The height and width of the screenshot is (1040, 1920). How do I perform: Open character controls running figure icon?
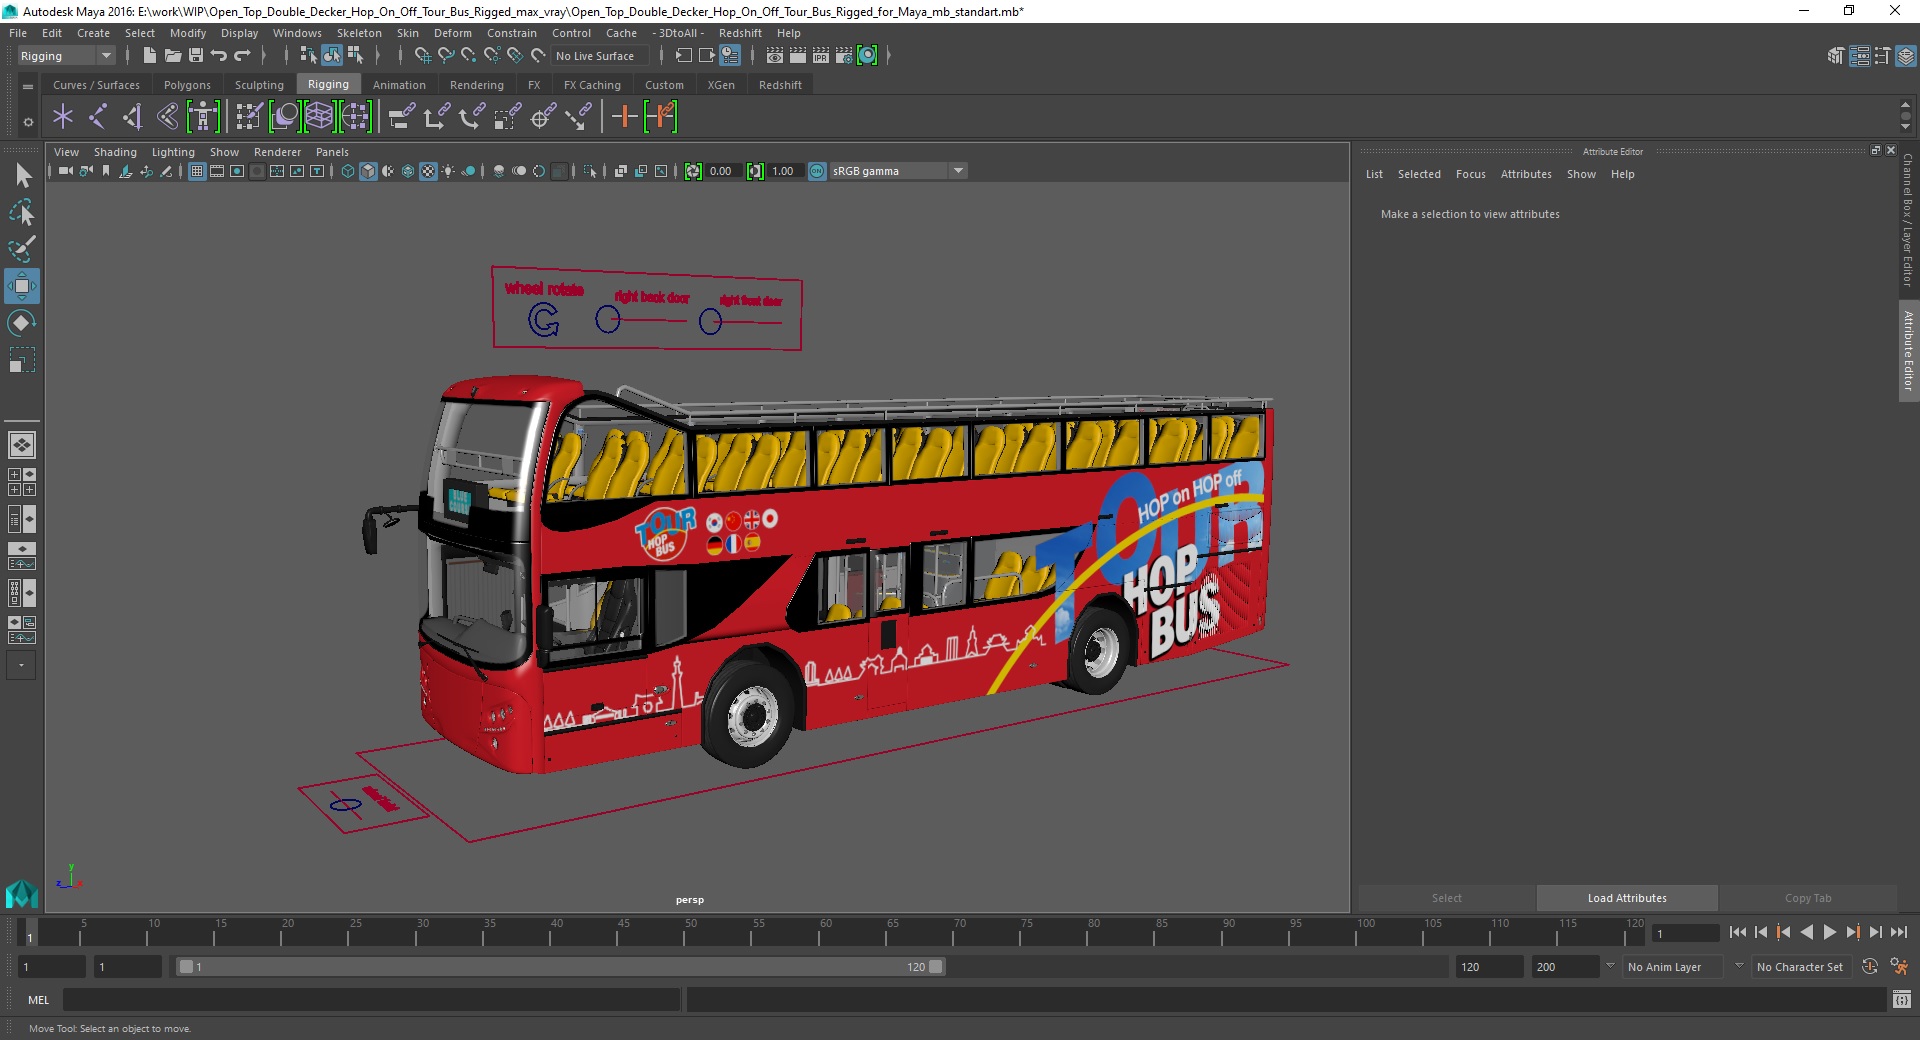(x=1898, y=967)
